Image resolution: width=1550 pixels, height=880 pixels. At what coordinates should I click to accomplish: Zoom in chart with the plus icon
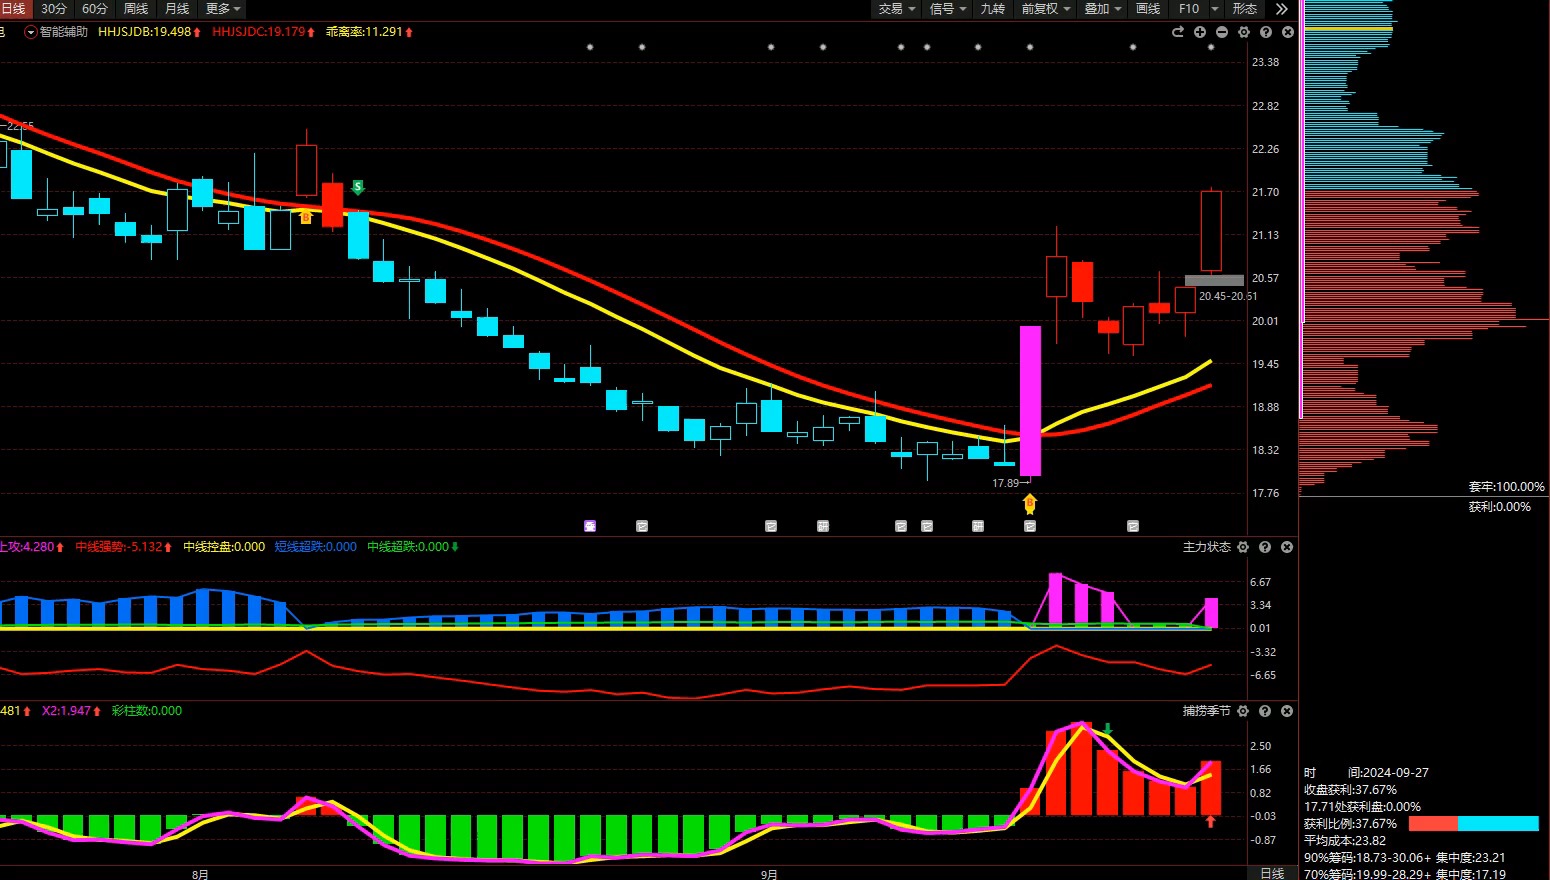pyautogui.click(x=1200, y=32)
